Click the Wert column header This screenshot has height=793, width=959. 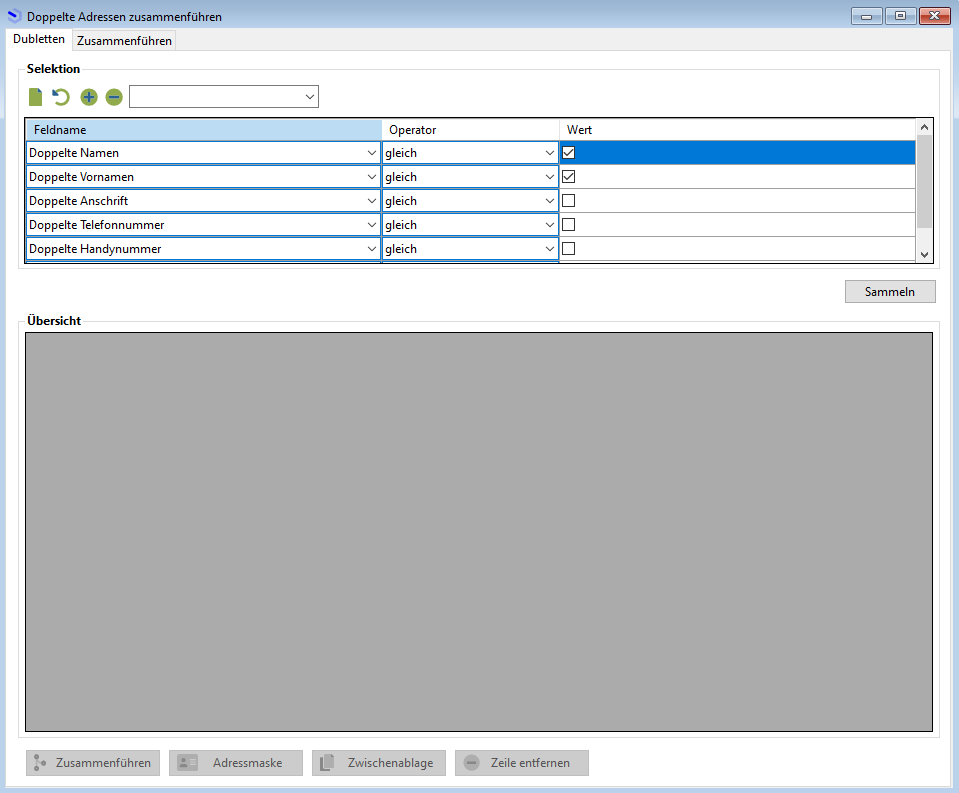point(738,130)
